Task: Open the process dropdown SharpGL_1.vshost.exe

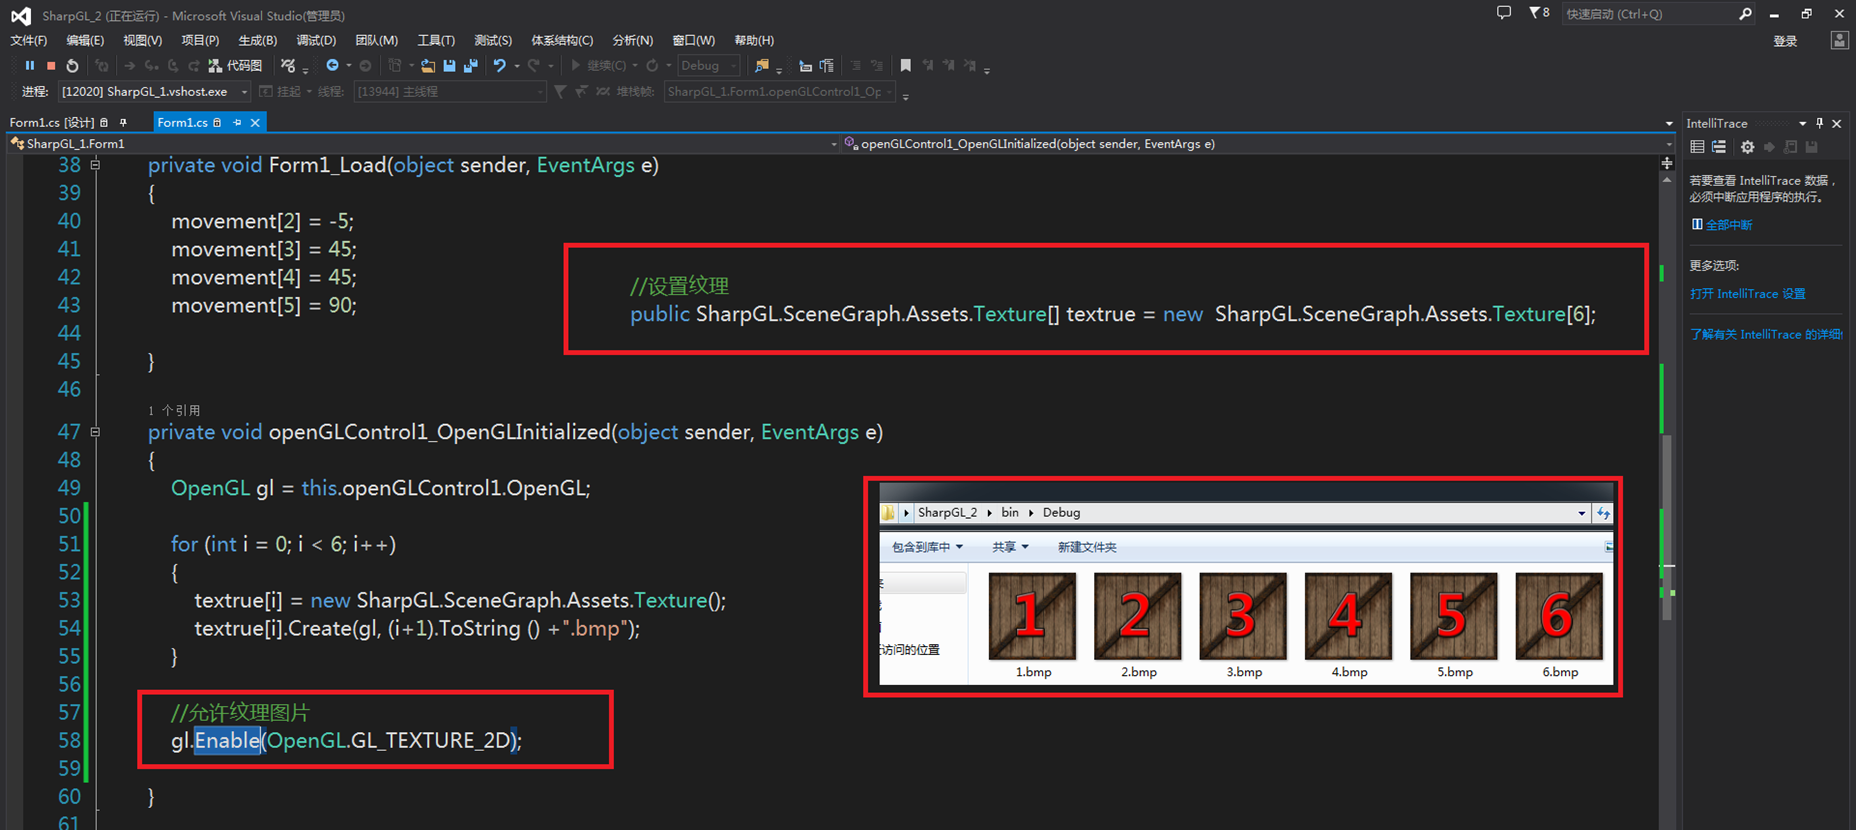Action: coord(154,91)
